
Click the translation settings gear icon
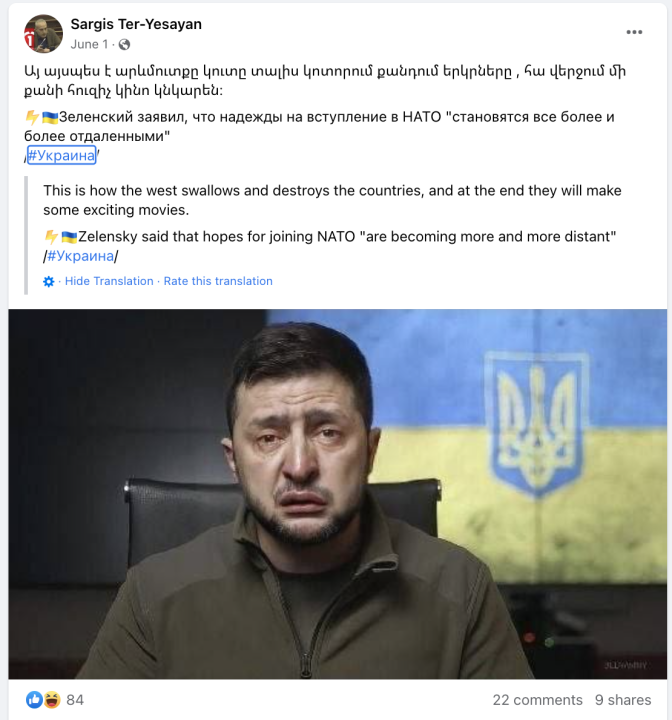point(49,281)
